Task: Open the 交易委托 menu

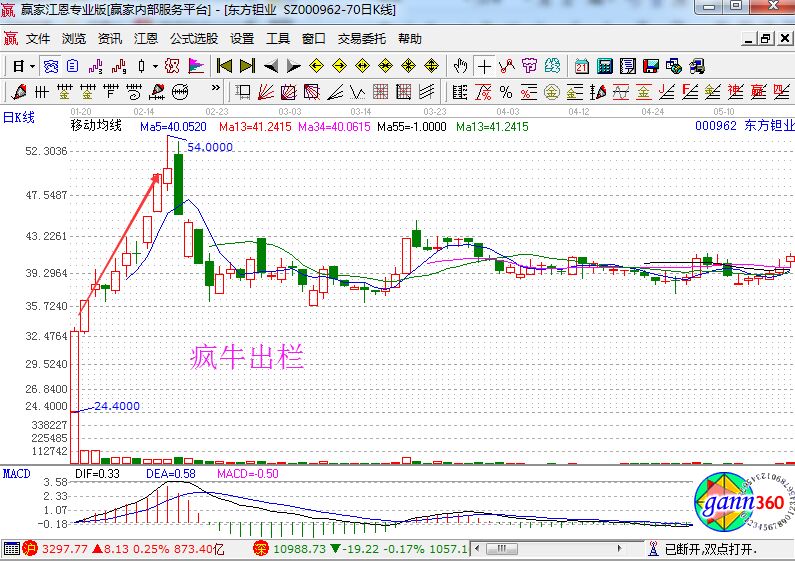Action: 361,39
